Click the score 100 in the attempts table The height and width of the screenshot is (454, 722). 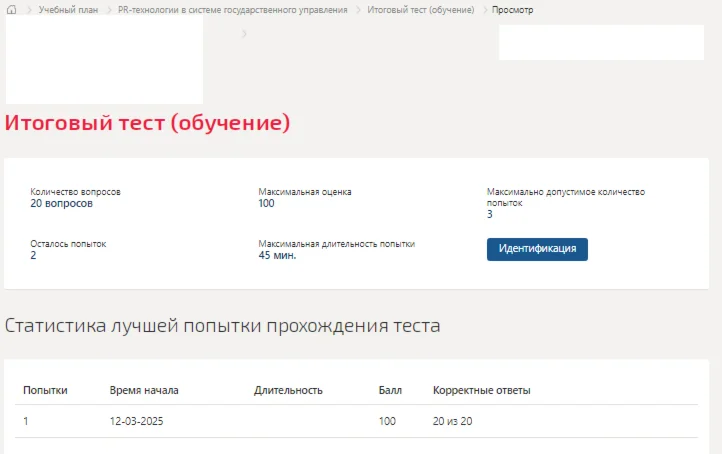click(x=387, y=421)
